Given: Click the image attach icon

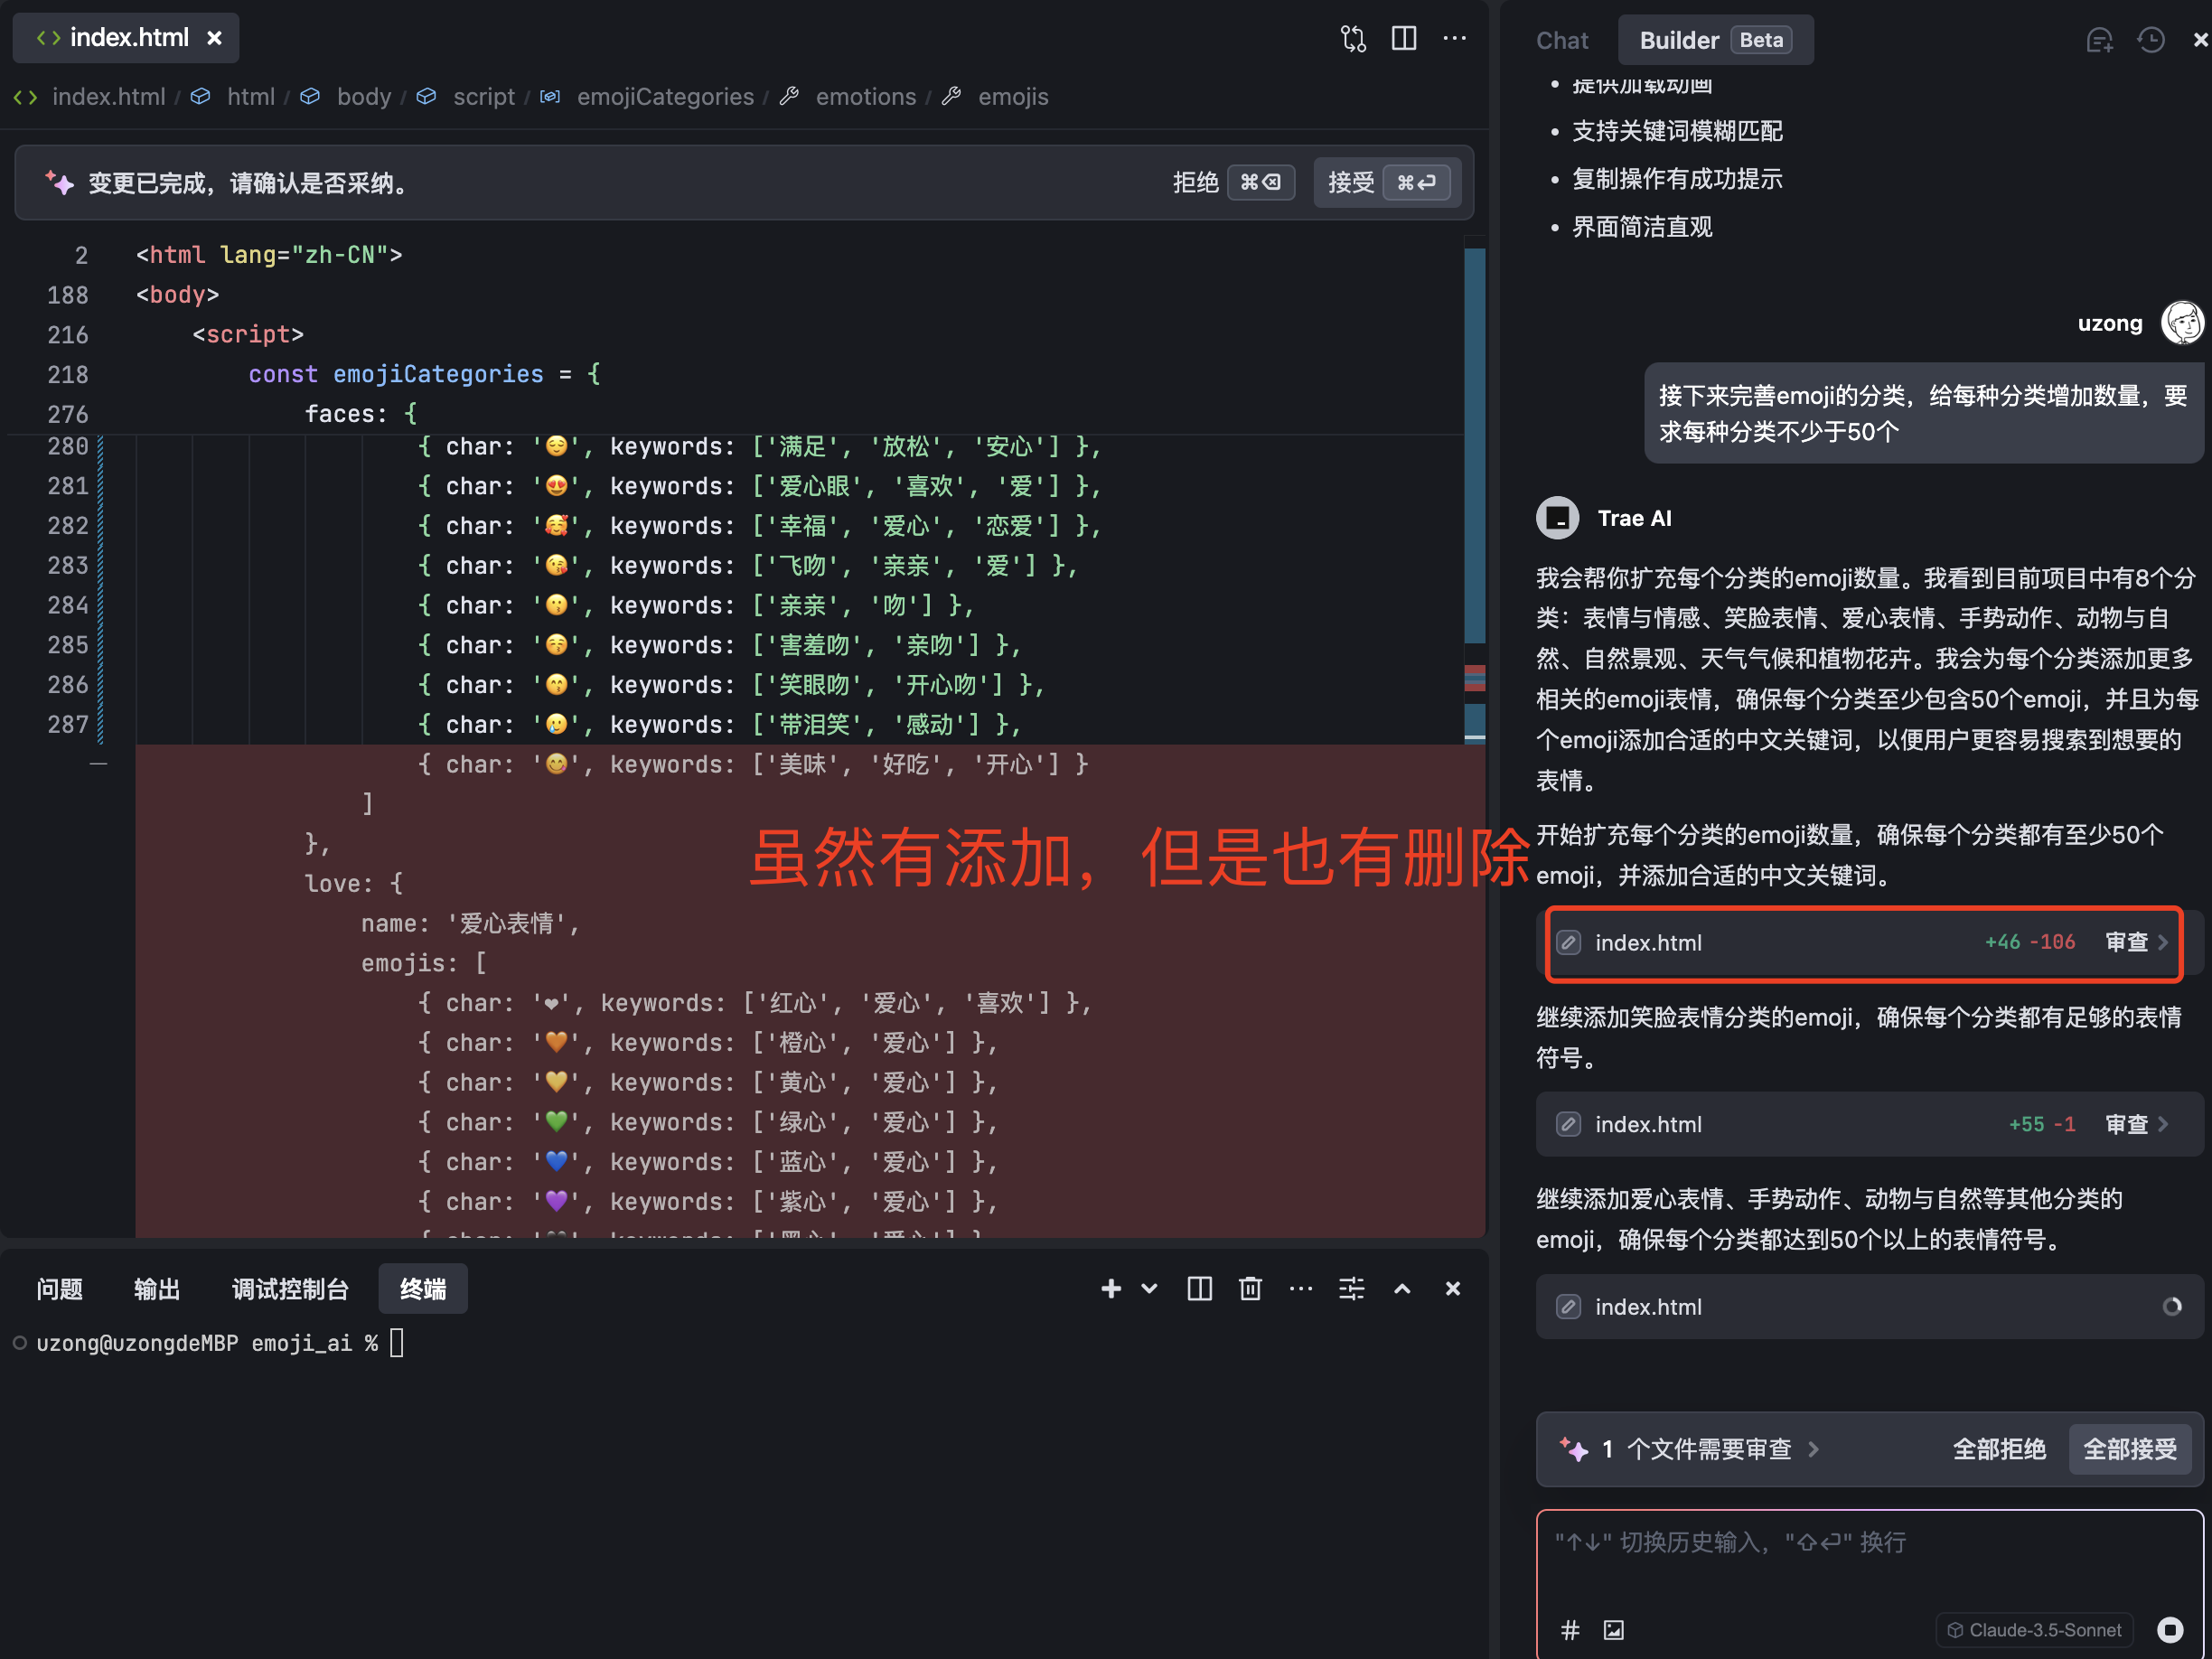Looking at the screenshot, I should (1613, 1630).
